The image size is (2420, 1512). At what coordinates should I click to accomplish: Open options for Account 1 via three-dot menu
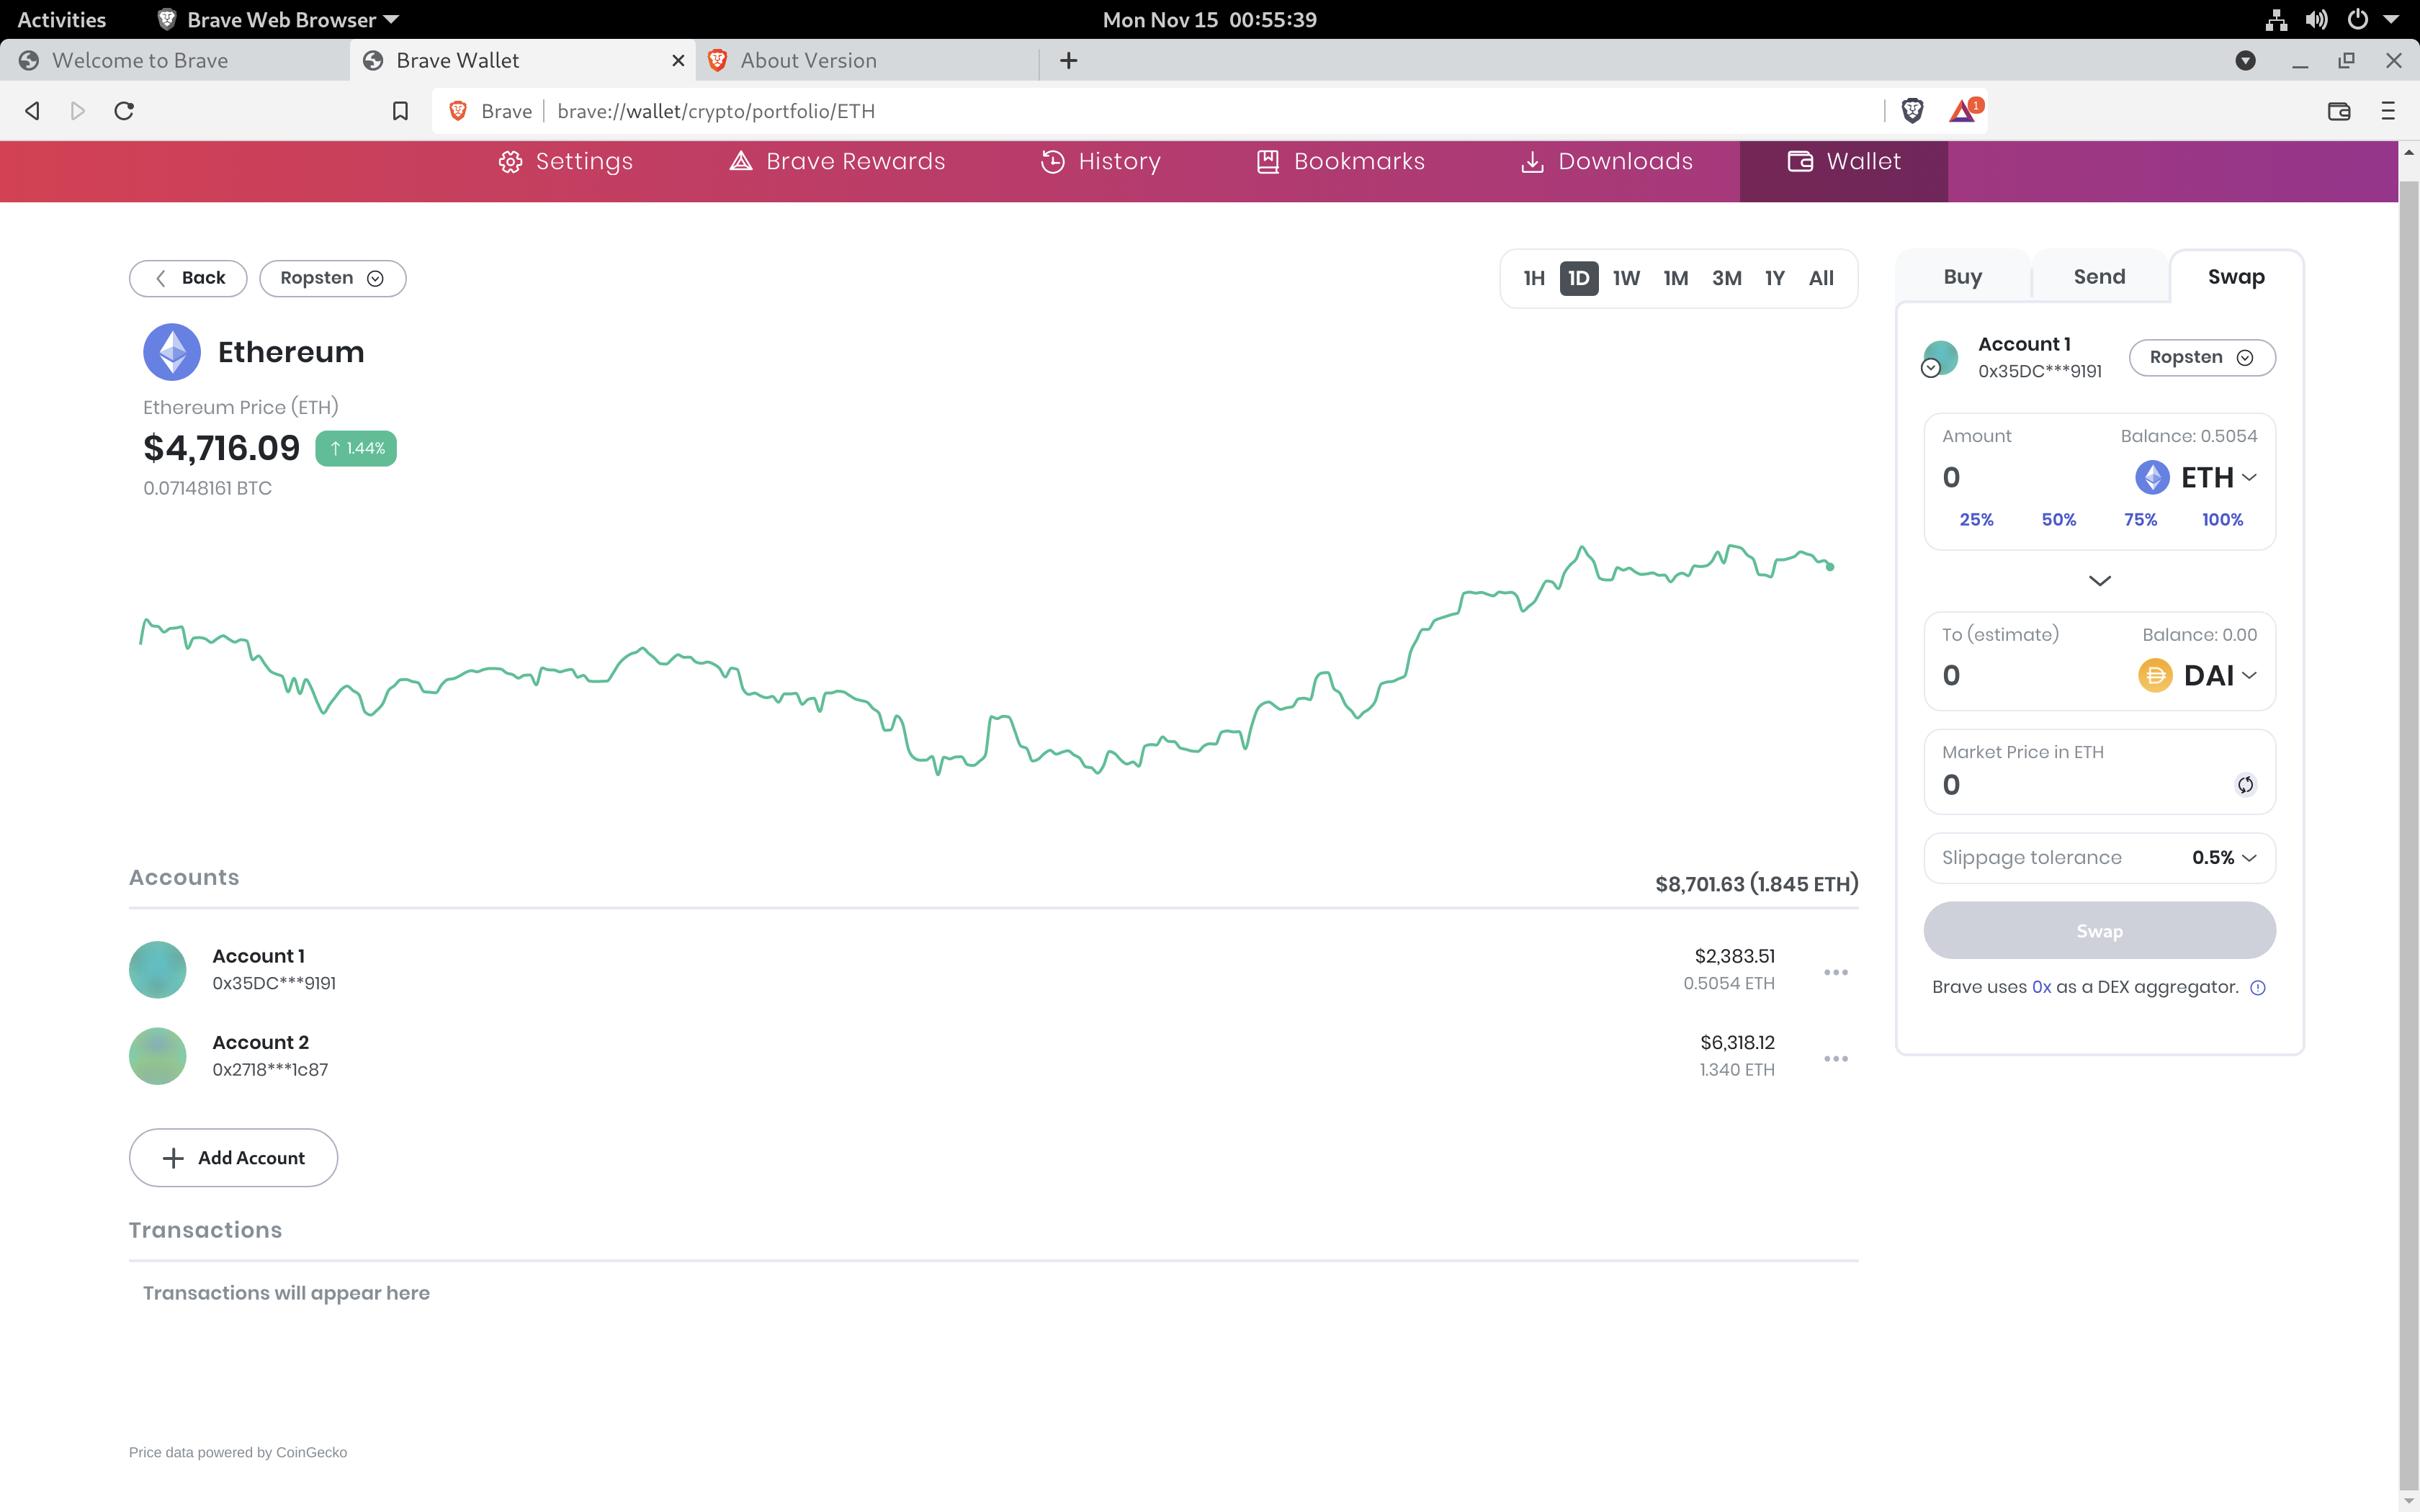tap(1836, 971)
